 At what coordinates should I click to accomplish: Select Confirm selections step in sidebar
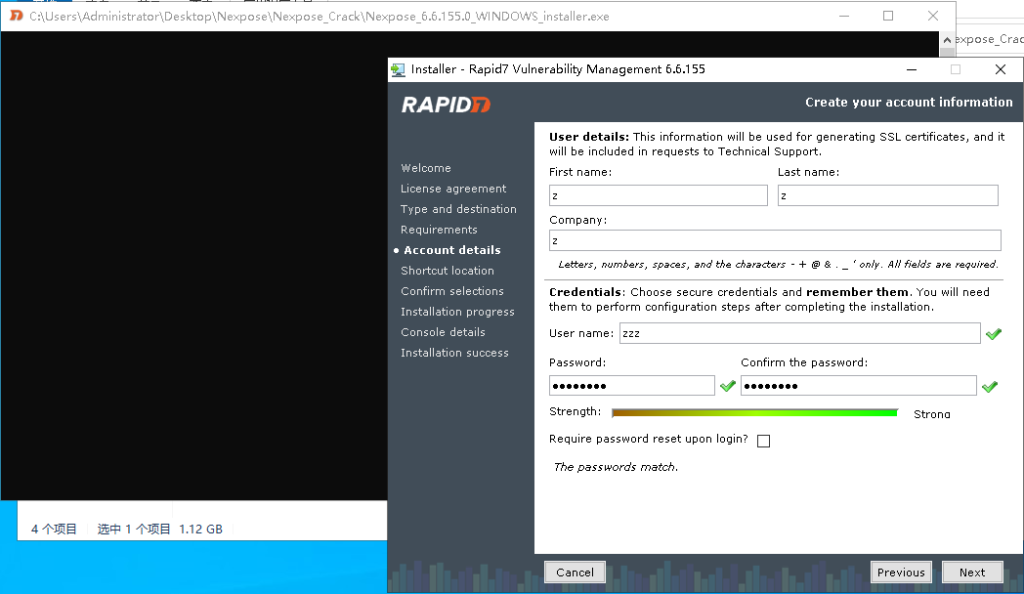point(452,291)
